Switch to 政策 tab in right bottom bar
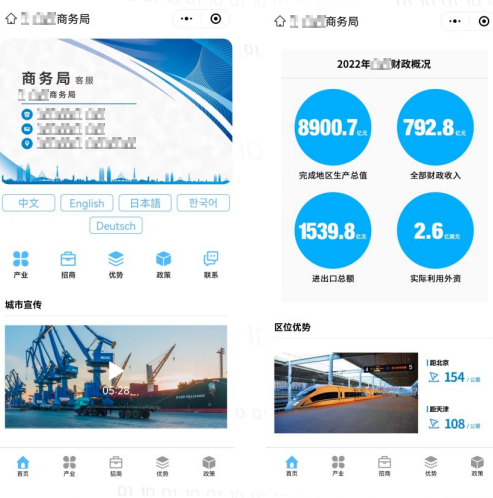Viewport: 493px width, 498px height. click(477, 466)
